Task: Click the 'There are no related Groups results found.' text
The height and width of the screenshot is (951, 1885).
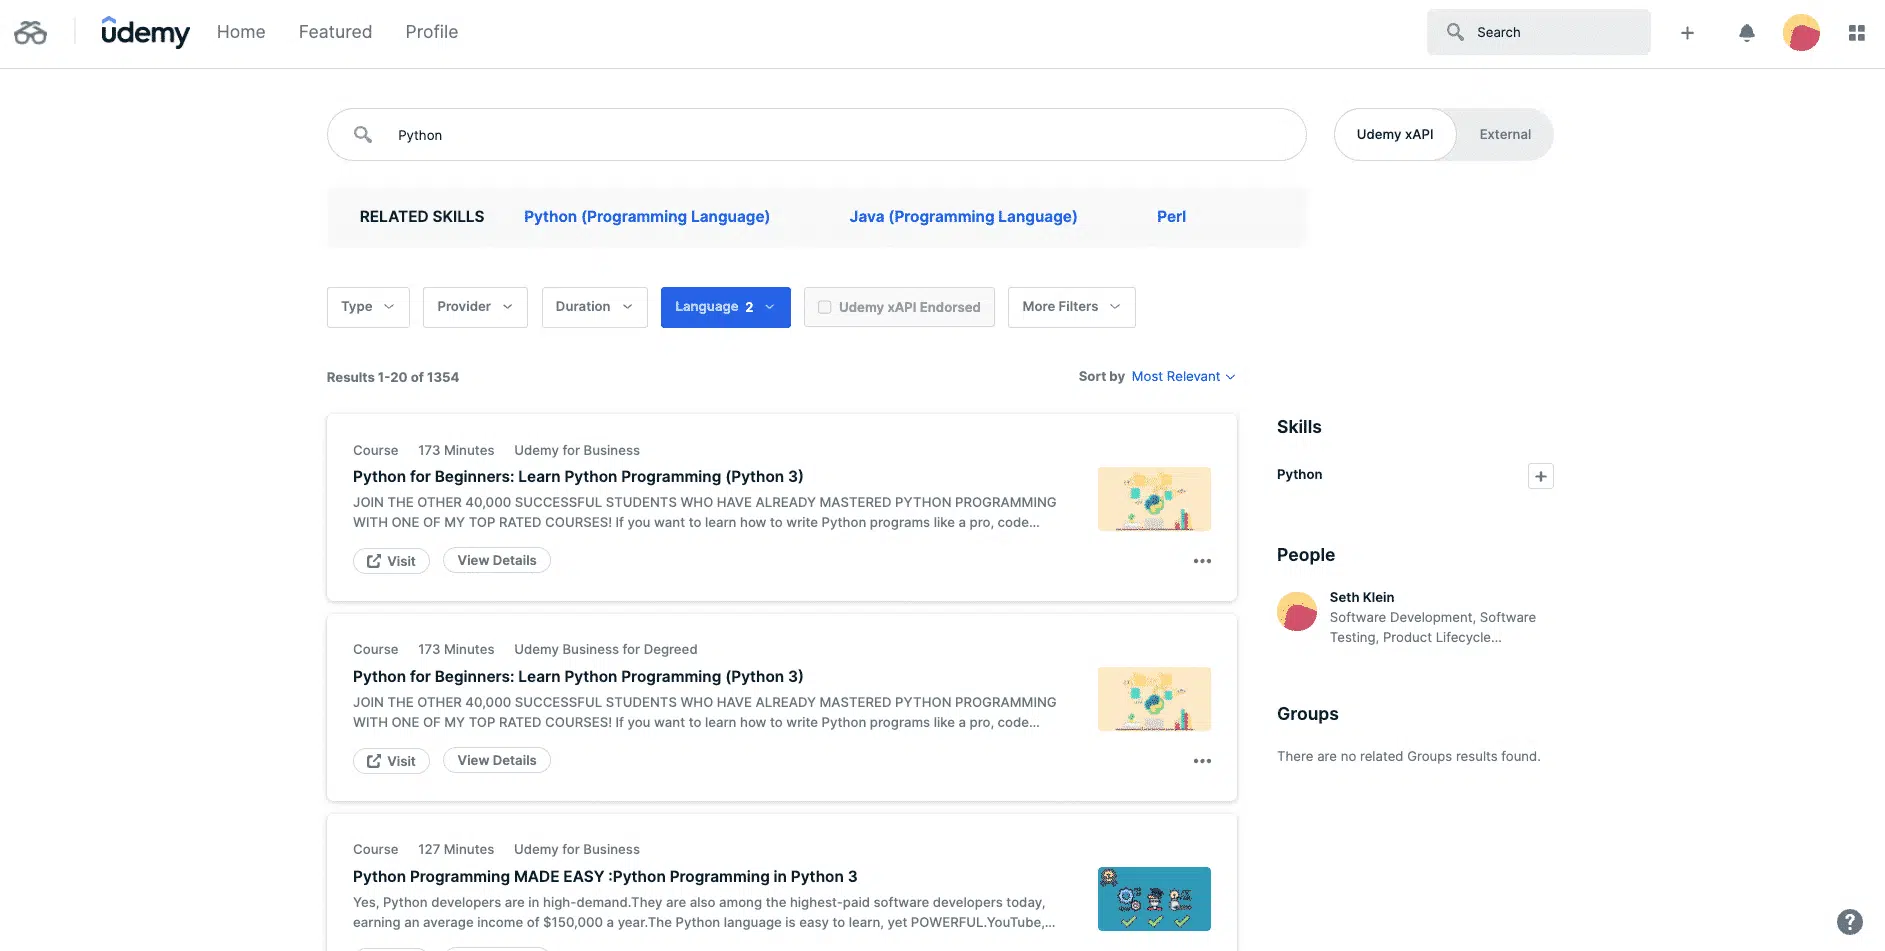Action: pos(1409,756)
